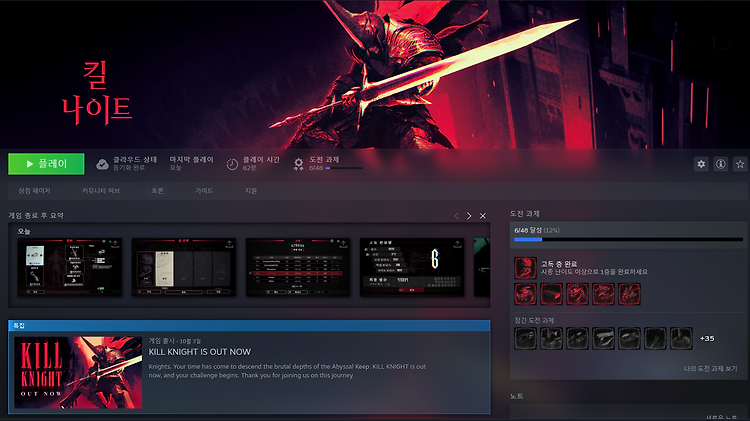Open the 가이드 tab
The width and height of the screenshot is (750, 421).
[204, 190]
